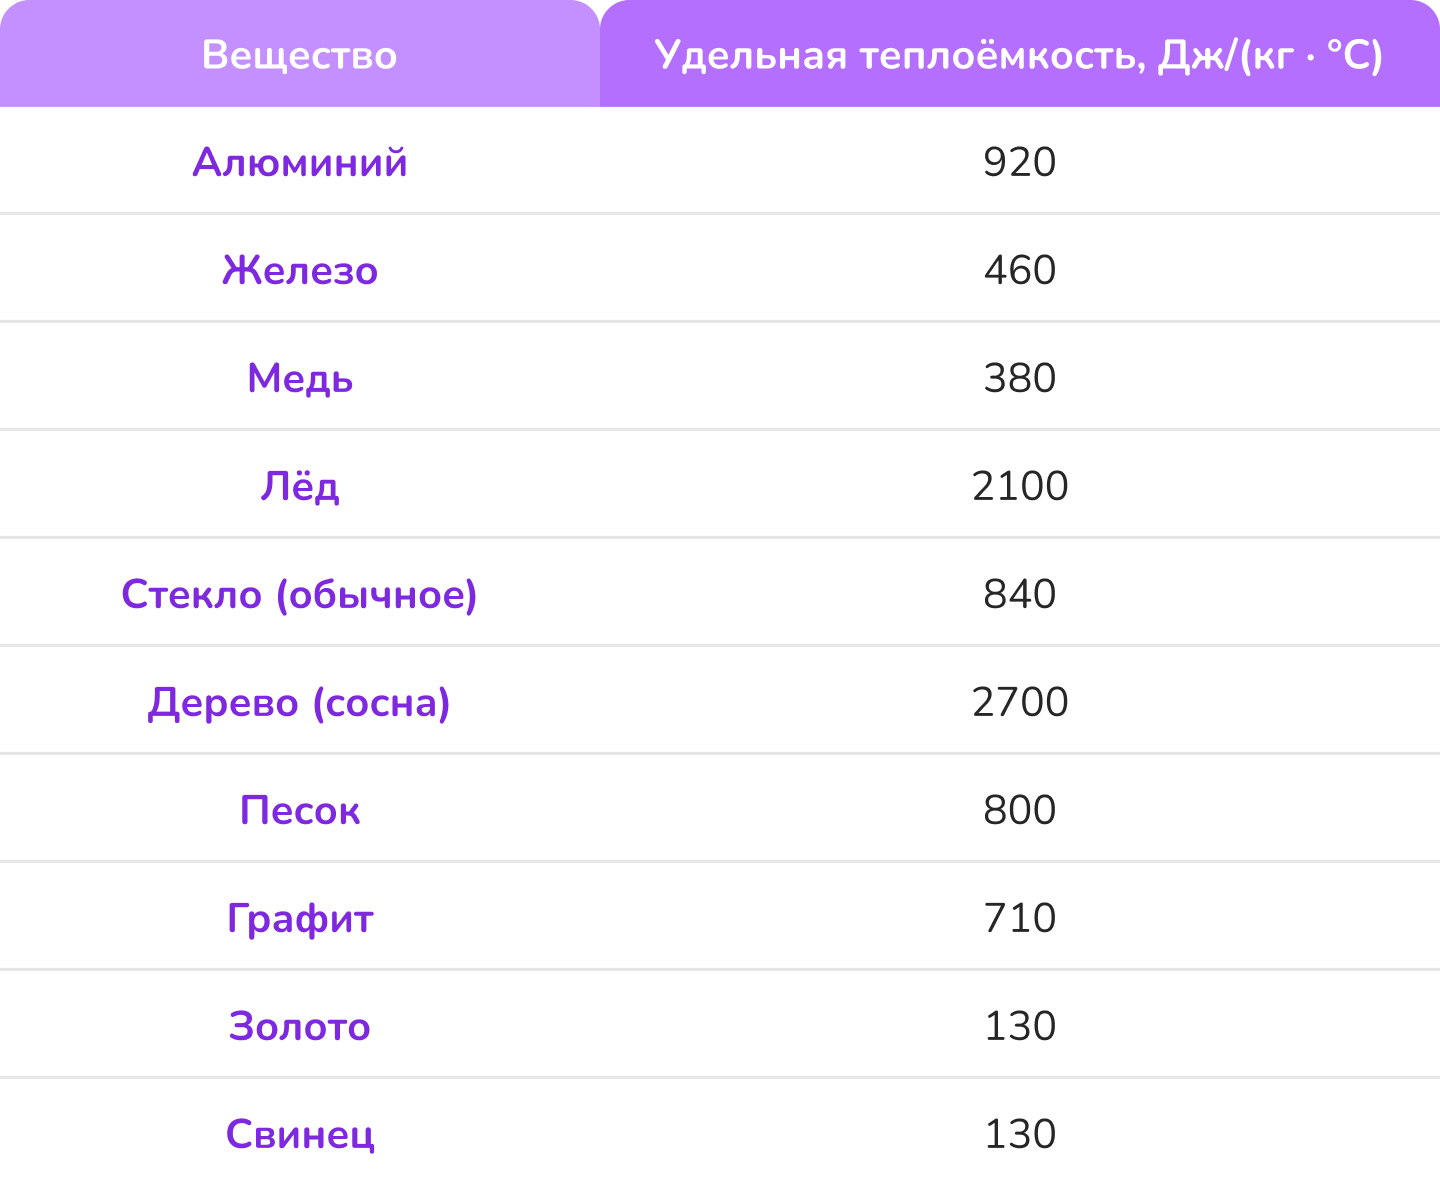Click the value 920 for aluminium
Image resolution: width=1440 pixels, height=1187 pixels.
(x=1019, y=162)
